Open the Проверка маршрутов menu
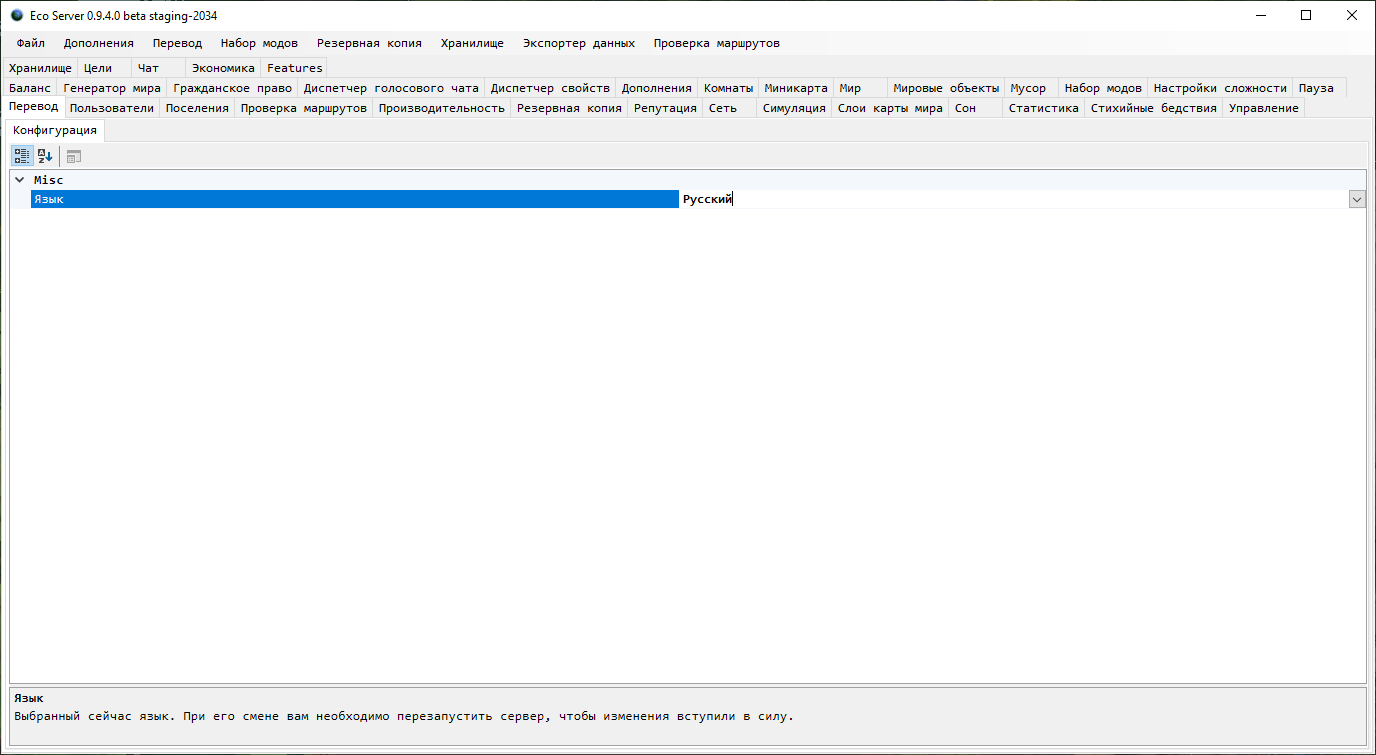 click(717, 43)
